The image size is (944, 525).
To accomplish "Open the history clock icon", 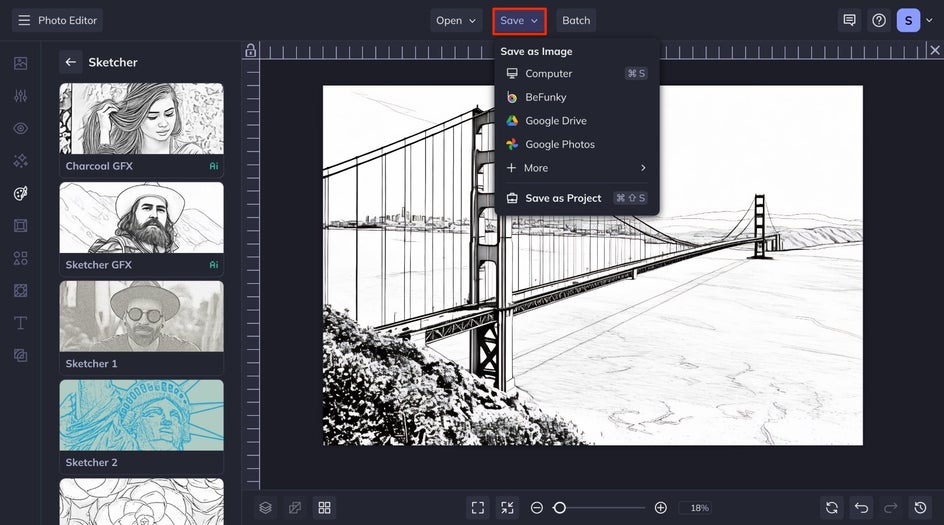I will (921, 508).
